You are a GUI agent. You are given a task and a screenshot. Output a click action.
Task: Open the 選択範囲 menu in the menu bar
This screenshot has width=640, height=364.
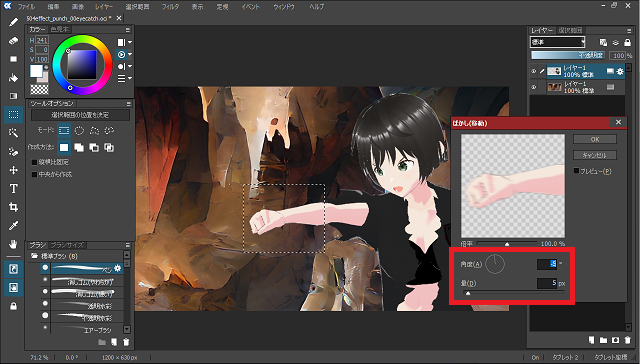click(137, 7)
